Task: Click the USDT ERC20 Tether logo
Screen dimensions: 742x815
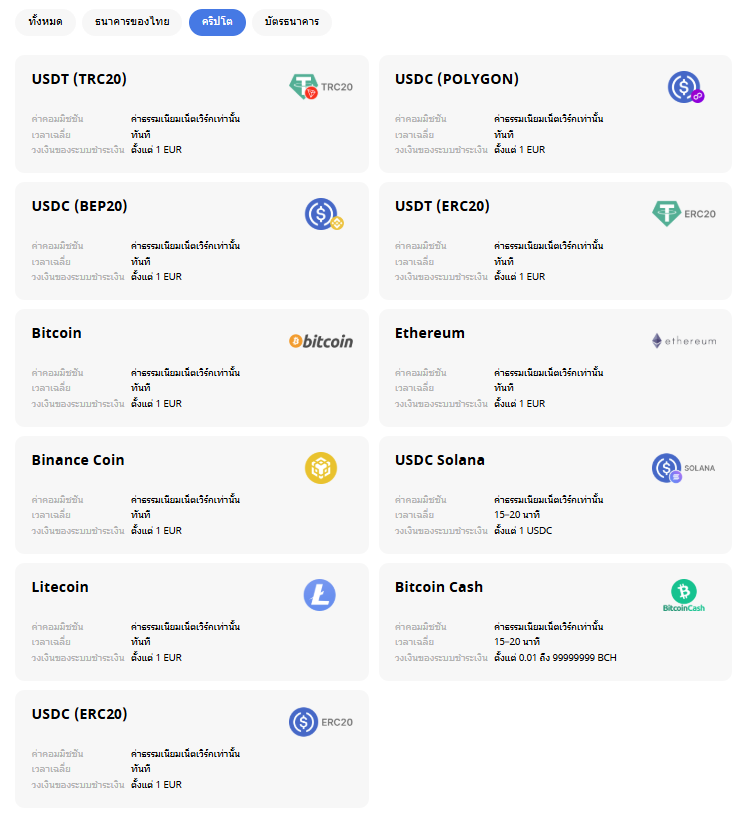Action: (684, 213)
